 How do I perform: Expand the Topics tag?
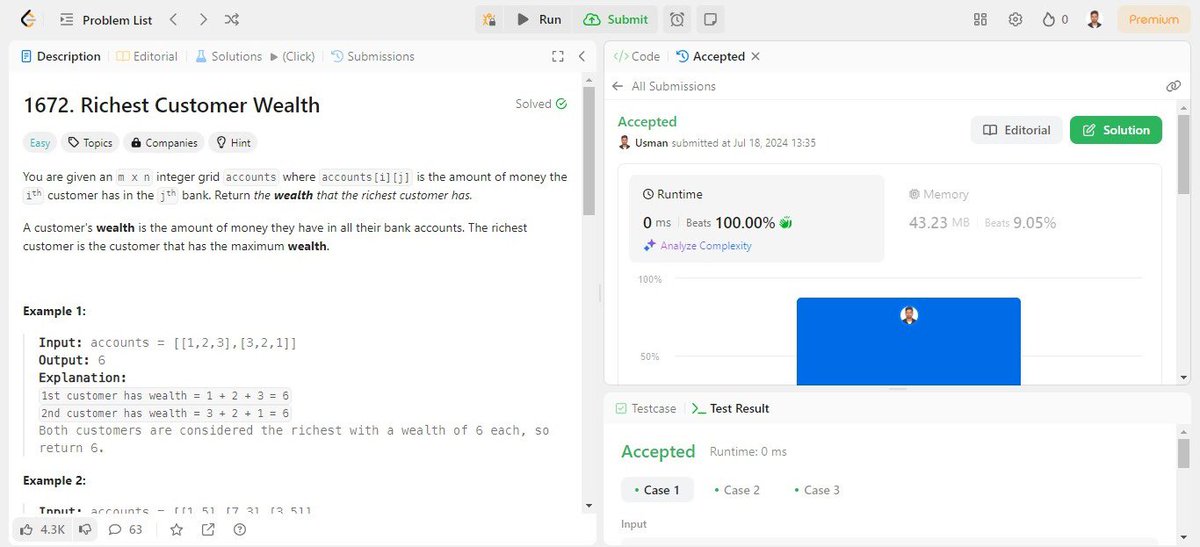coord(90,143)
